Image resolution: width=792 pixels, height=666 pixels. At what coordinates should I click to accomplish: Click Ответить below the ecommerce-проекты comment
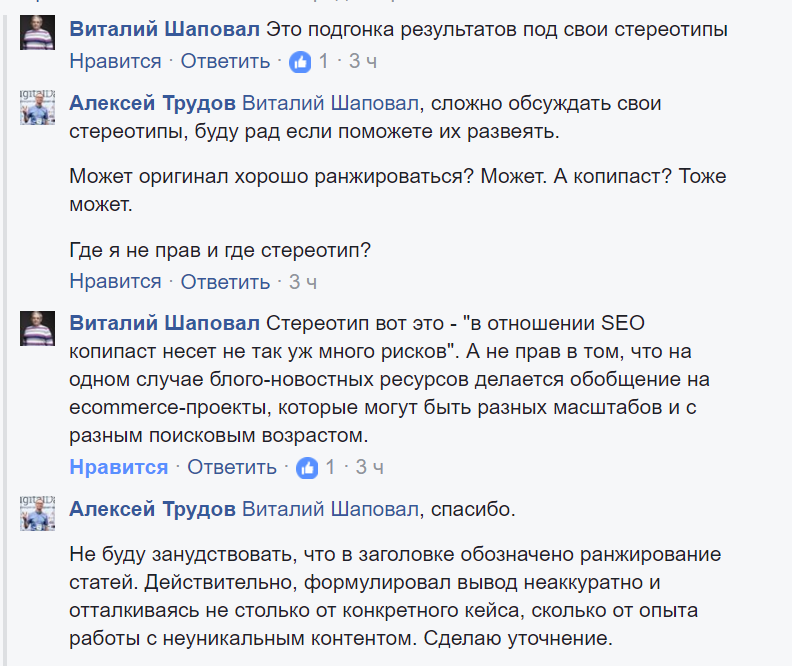232,467
